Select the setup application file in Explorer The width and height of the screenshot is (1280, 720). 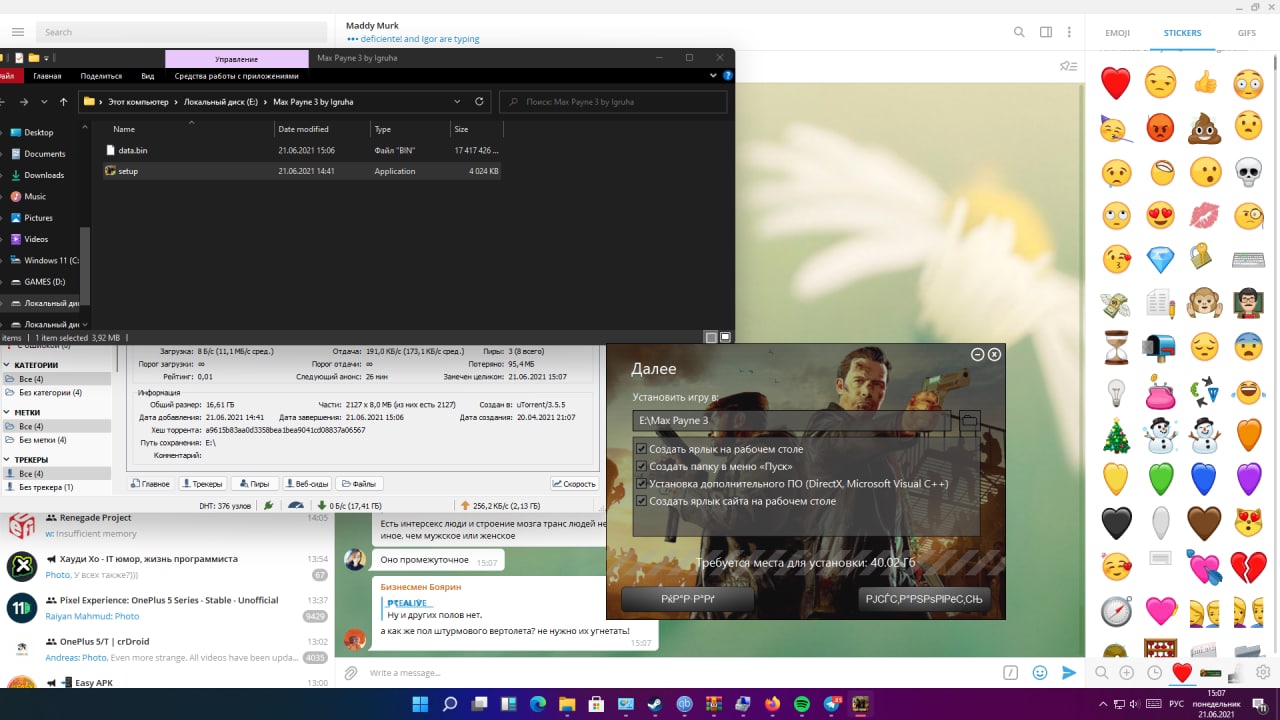300,171
